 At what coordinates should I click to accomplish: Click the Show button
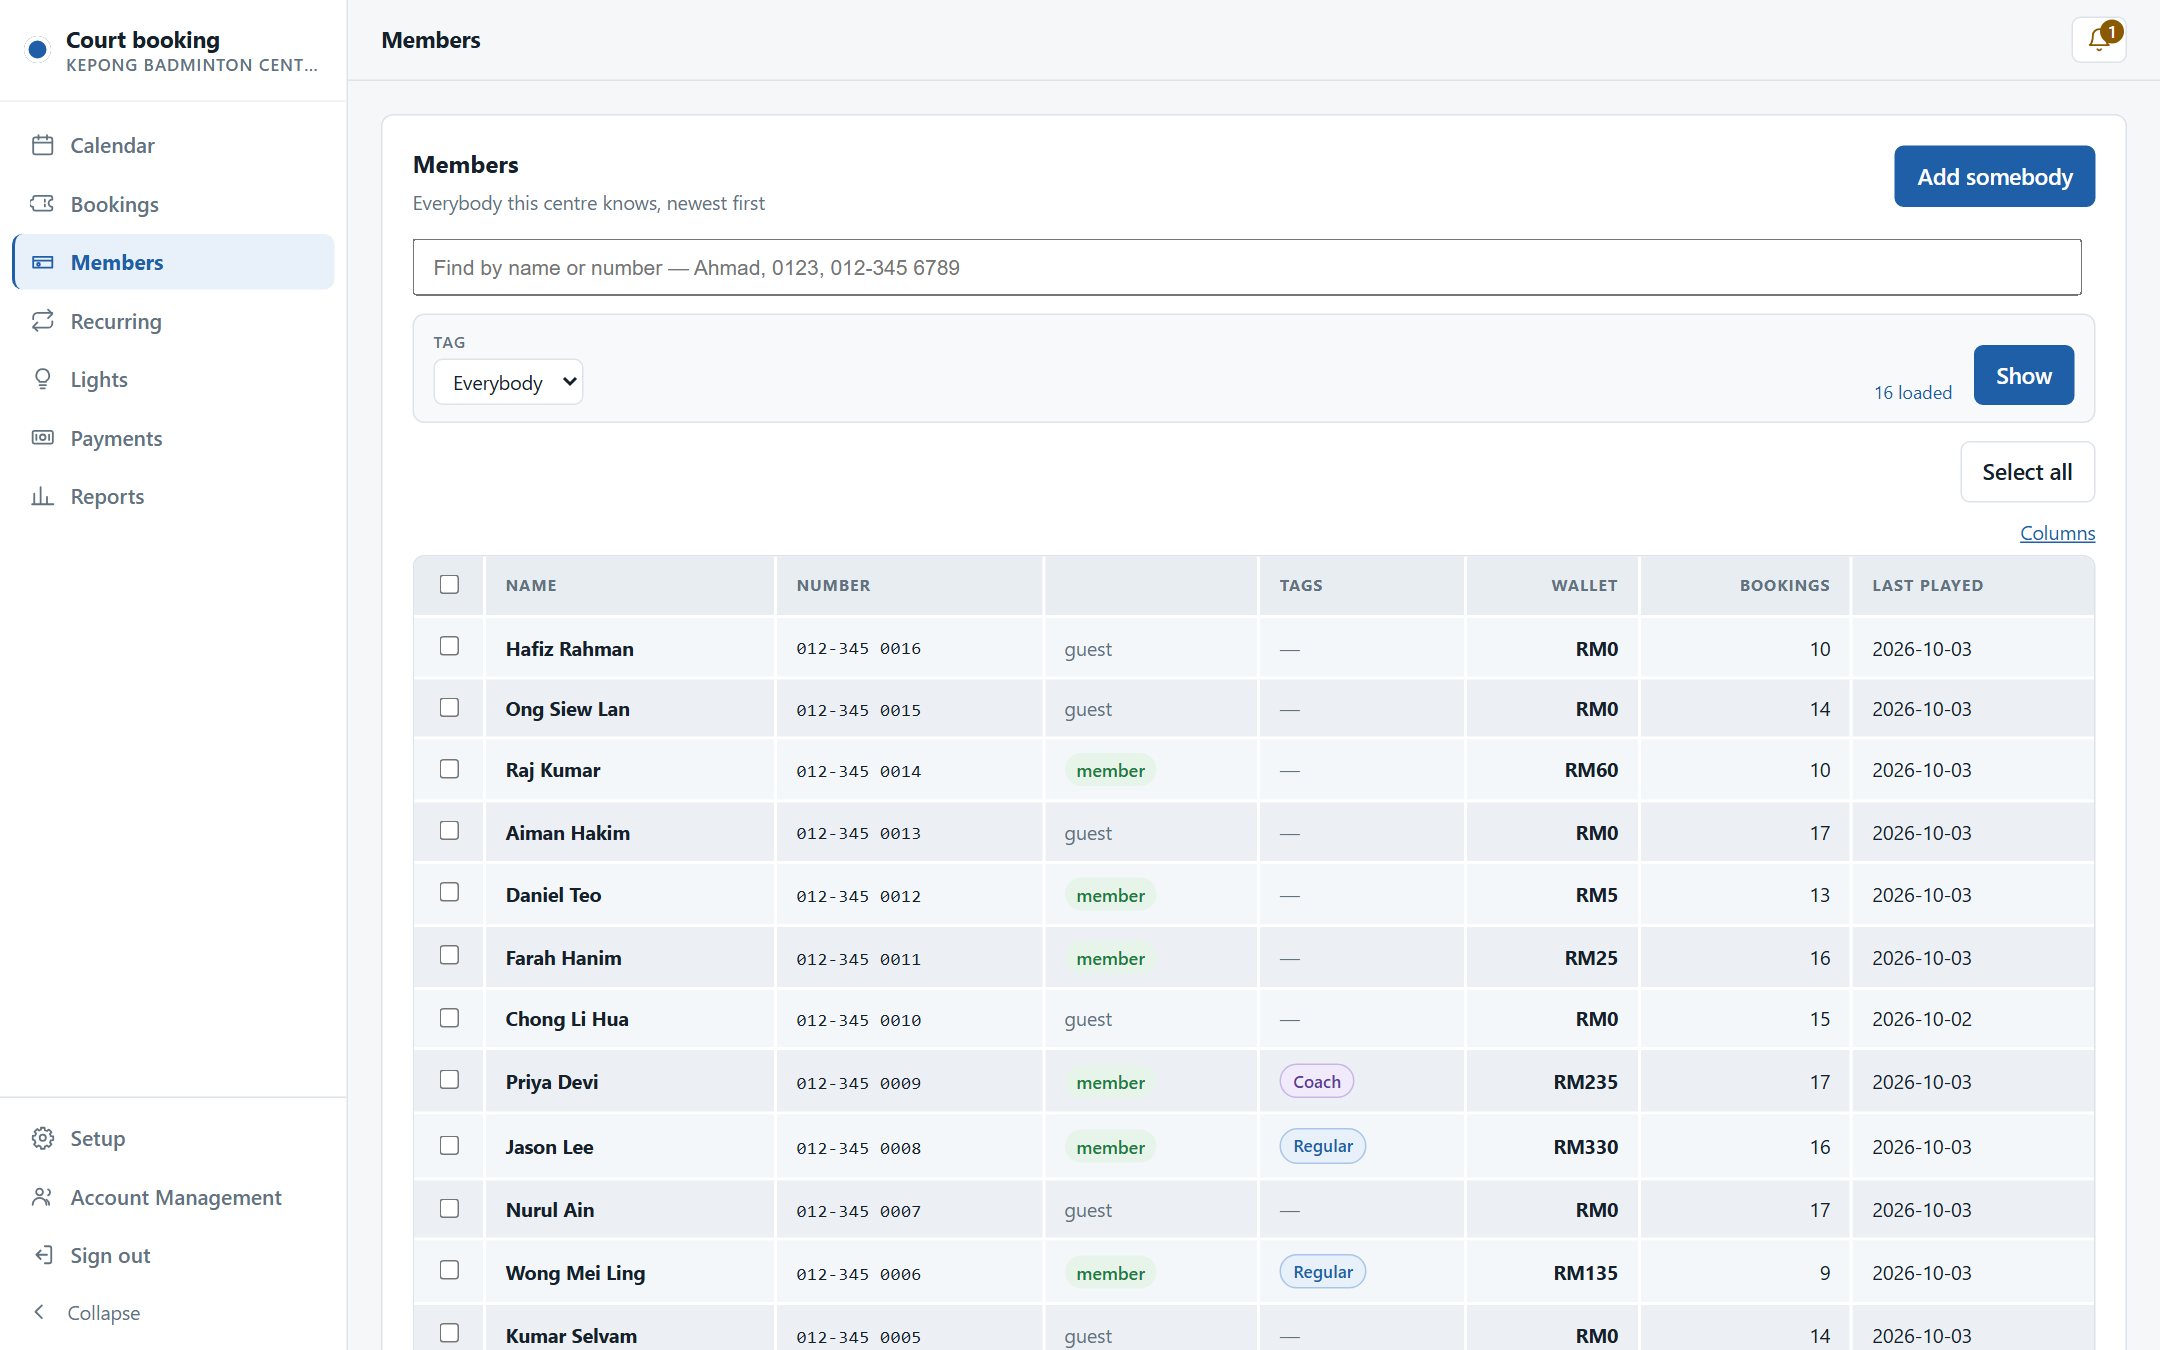[2023, 375]
